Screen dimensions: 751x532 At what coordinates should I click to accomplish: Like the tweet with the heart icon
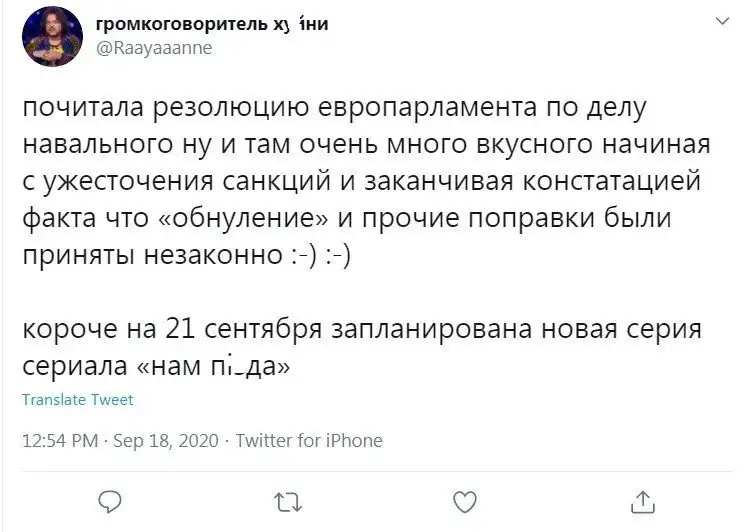[x=464, y=499]
